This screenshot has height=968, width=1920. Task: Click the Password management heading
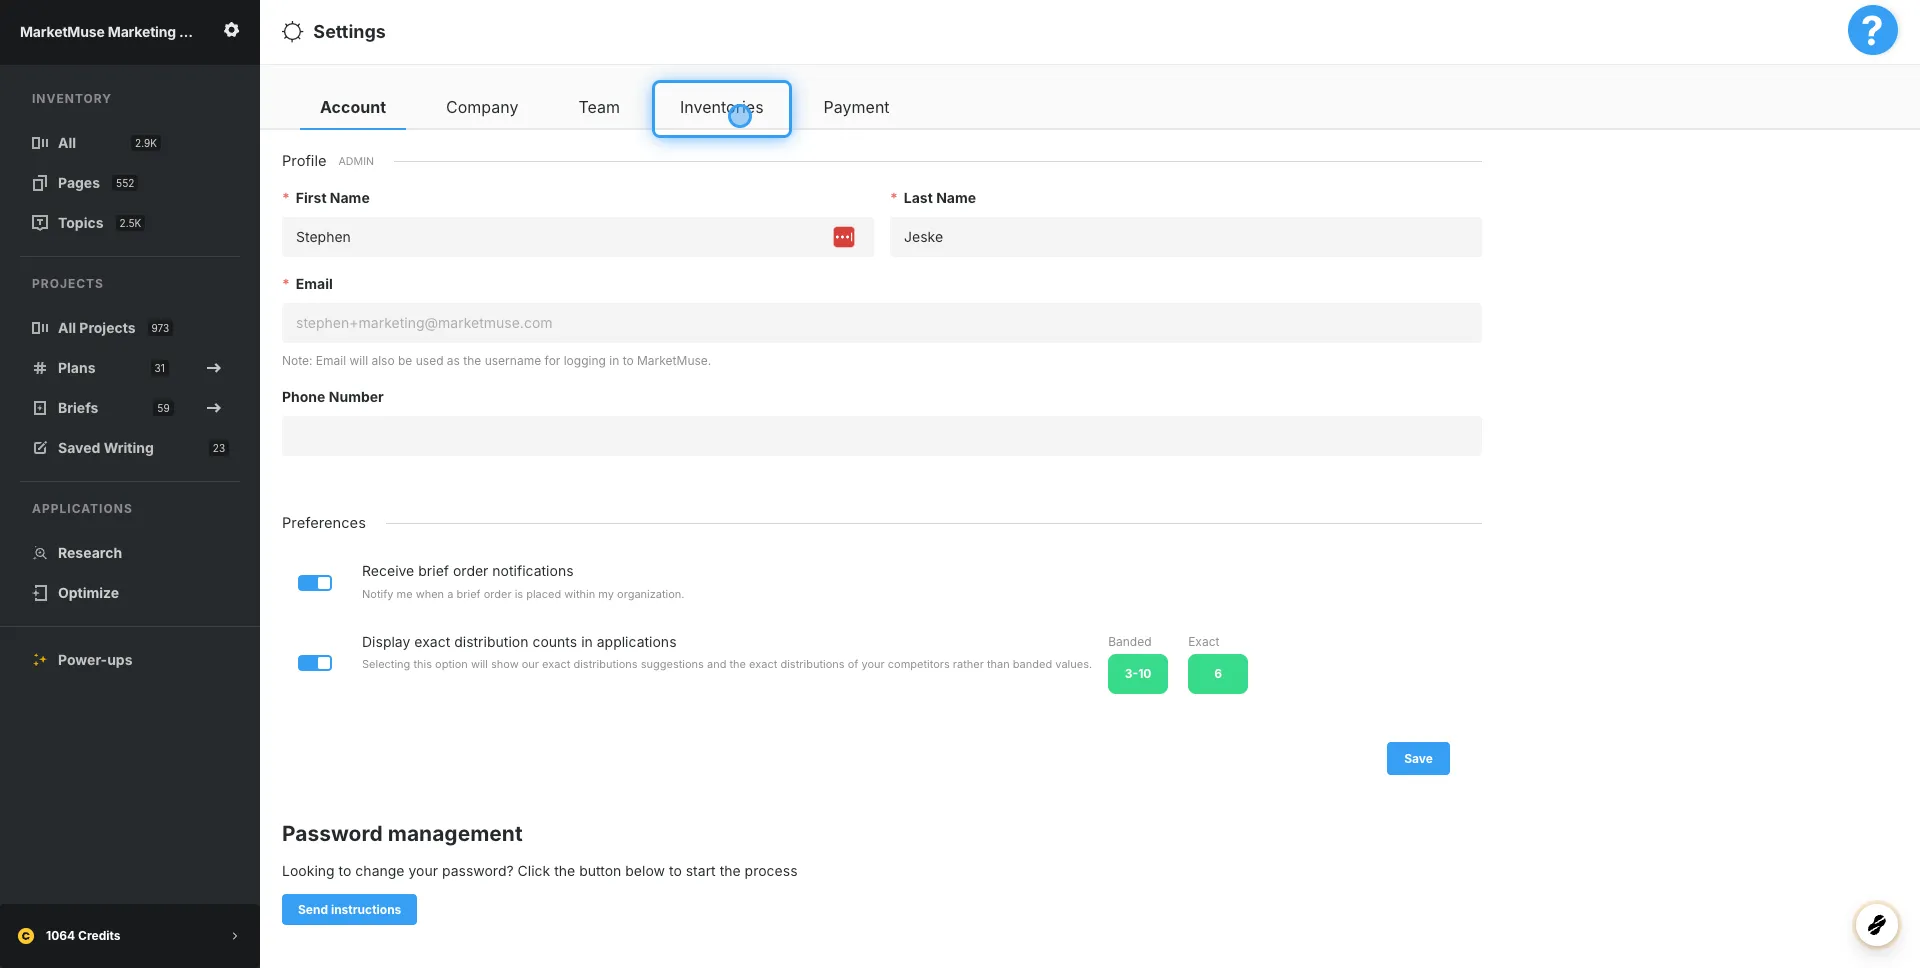pos(402,834)
